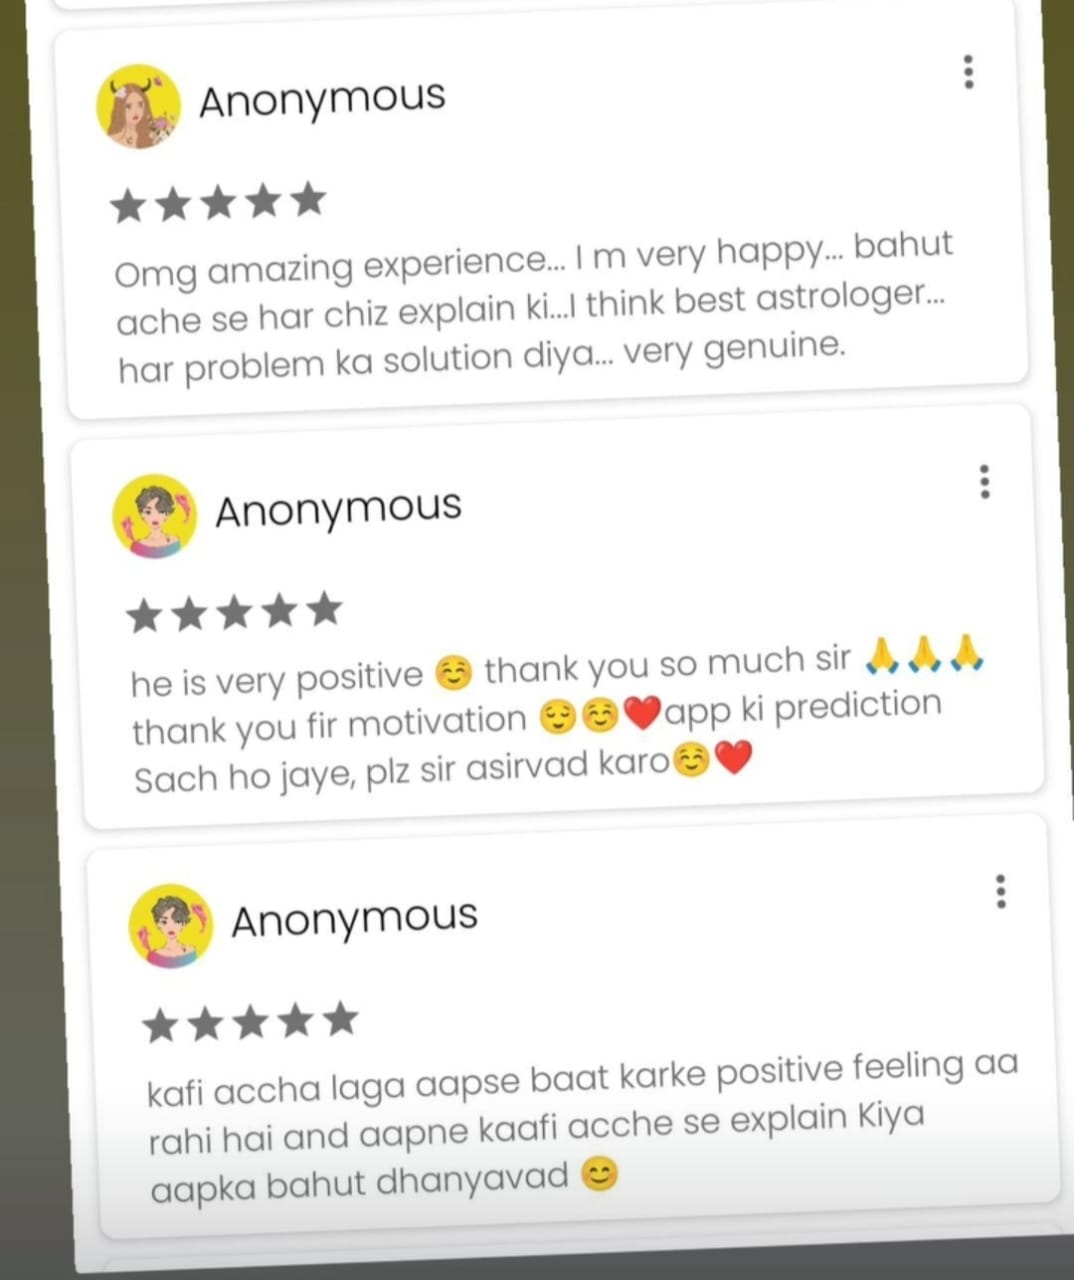Screen dimensions: 1074x1280
Task: Click the third review's five-star rating
Action: coord(250,1021)
